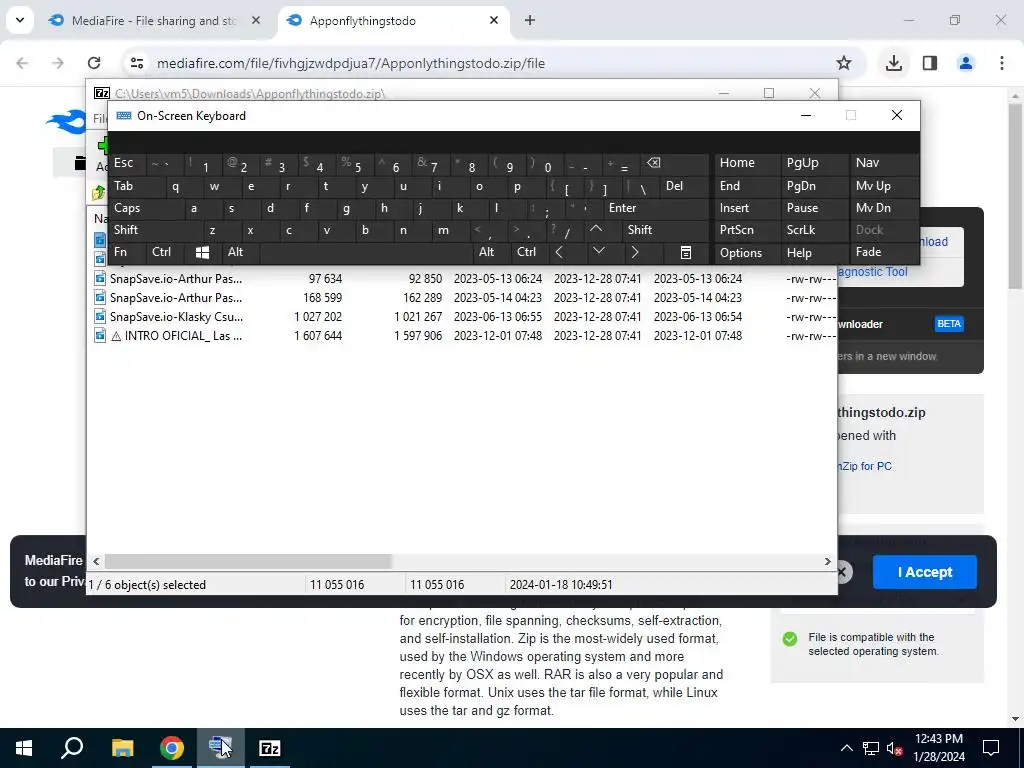Click 7-Zip horizontal scrollbar thumb
Image resolution: width=1024 pixels, height=768 pixels.
[x=248, y=562]
